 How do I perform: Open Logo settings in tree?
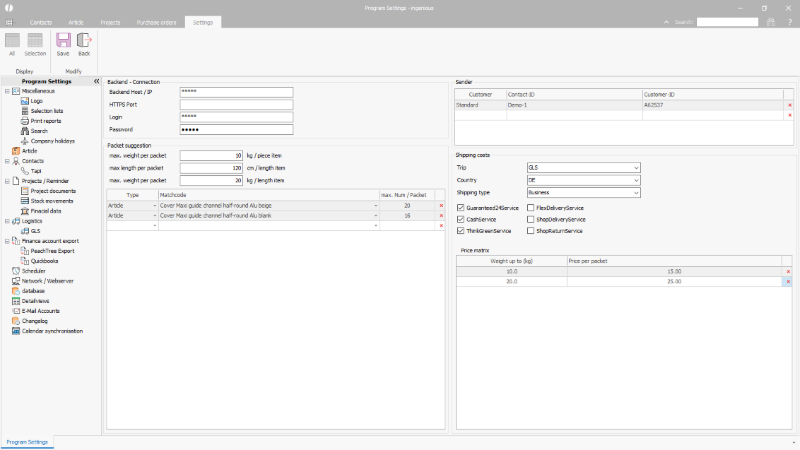(36, 101)
